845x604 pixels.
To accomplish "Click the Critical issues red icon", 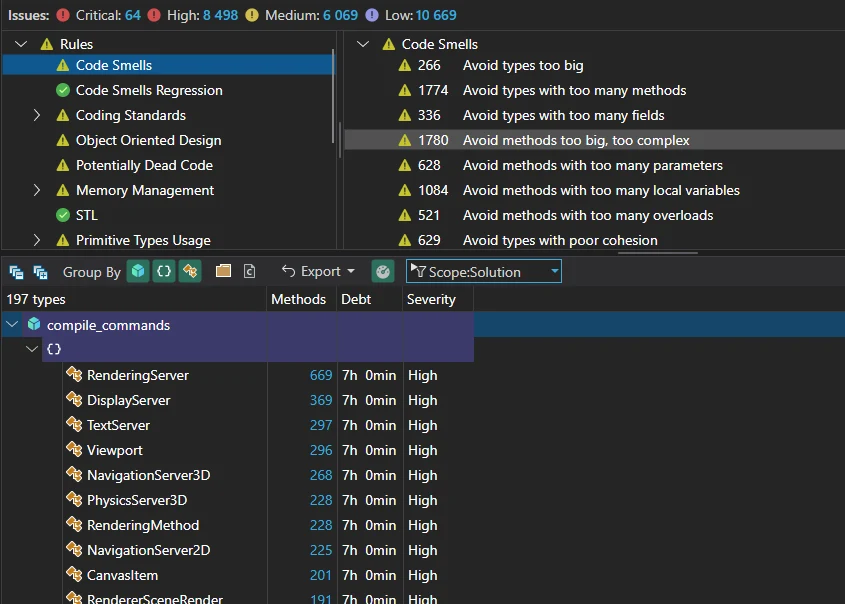I will coord(63,15).
